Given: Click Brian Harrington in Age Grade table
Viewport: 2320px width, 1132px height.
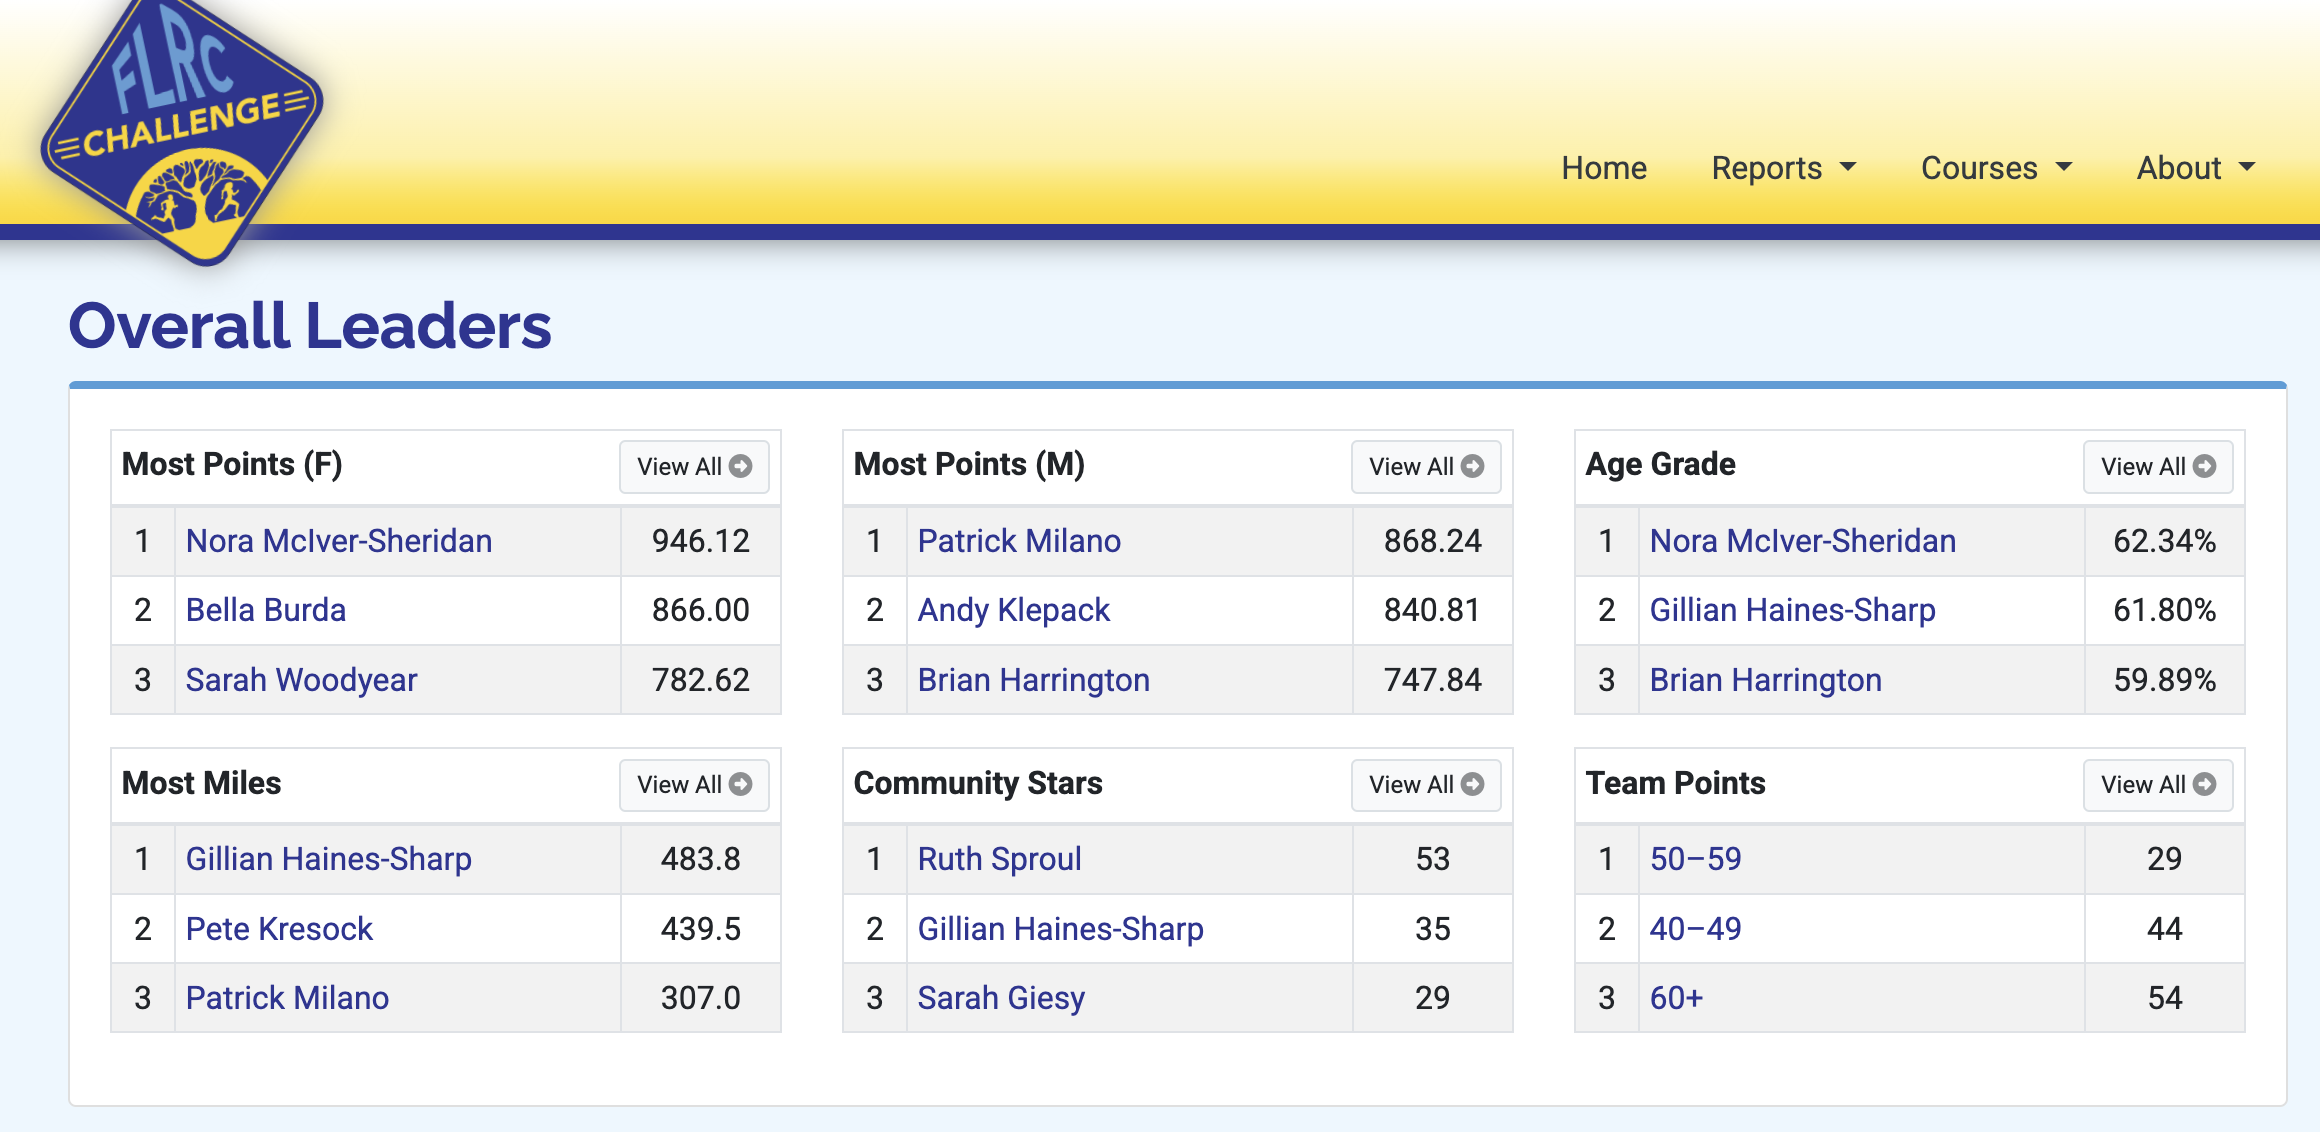Looking at the screenshot, I should point(1765,680).
